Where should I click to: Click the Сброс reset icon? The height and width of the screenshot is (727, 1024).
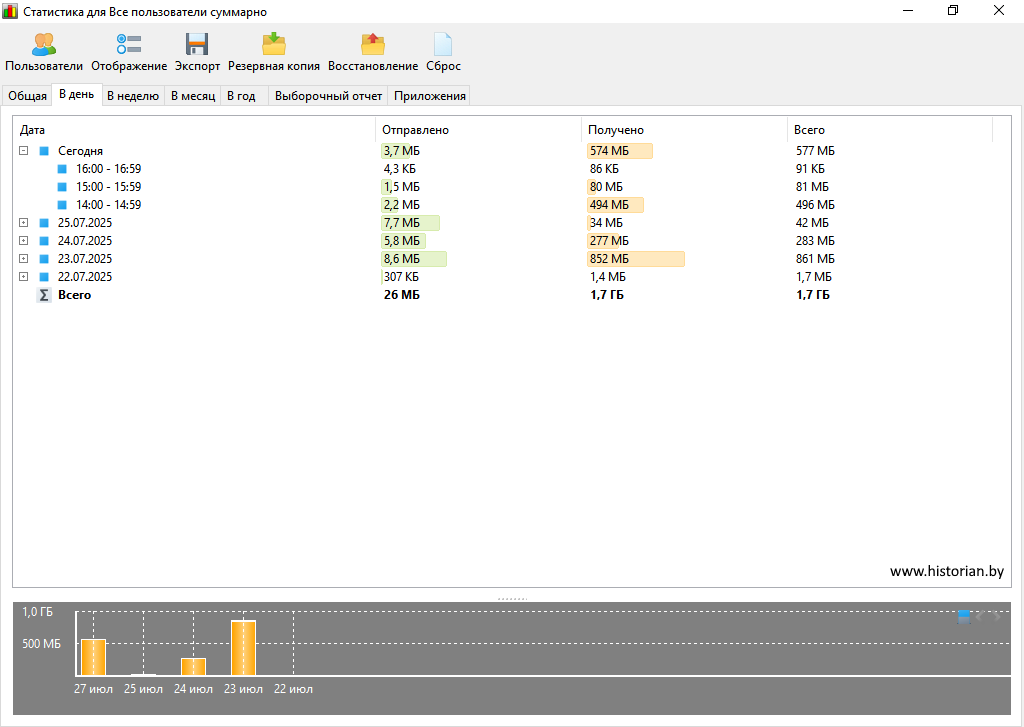coord(443,45)
